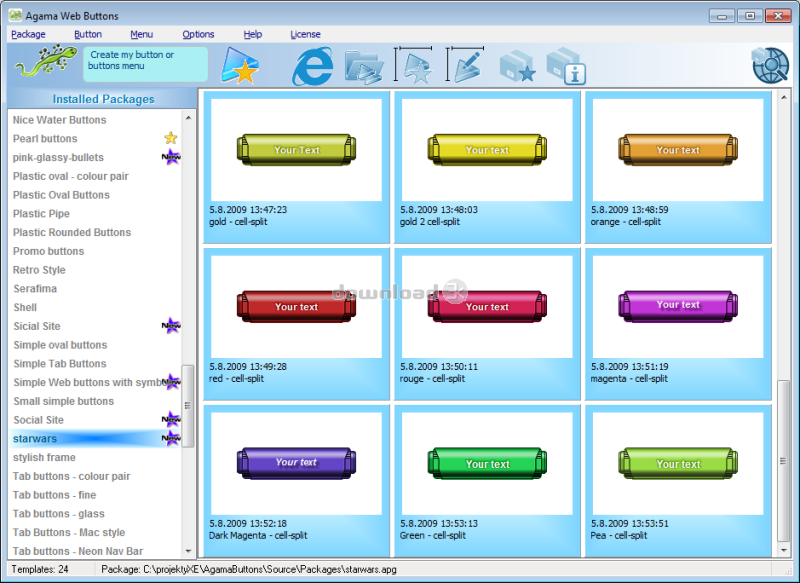Click templates pane scroll up arrow

(x=784, y=96)
